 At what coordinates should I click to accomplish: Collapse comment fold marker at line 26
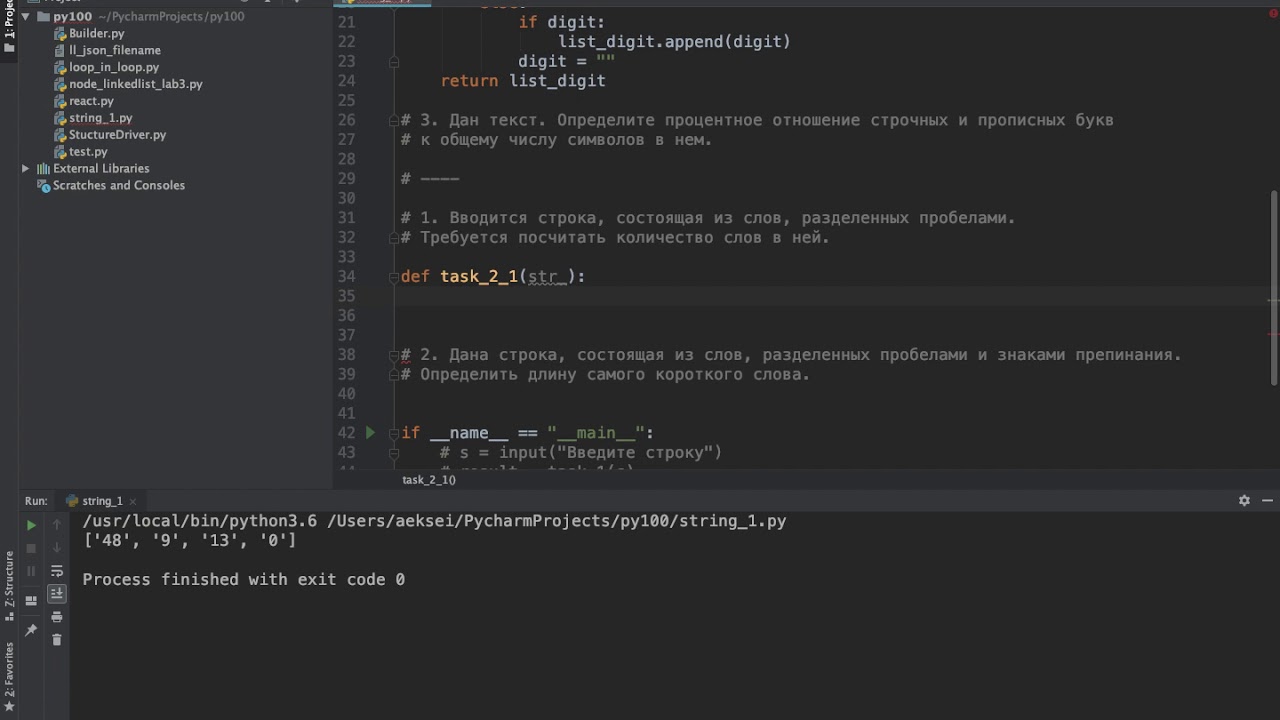point(393,121)
